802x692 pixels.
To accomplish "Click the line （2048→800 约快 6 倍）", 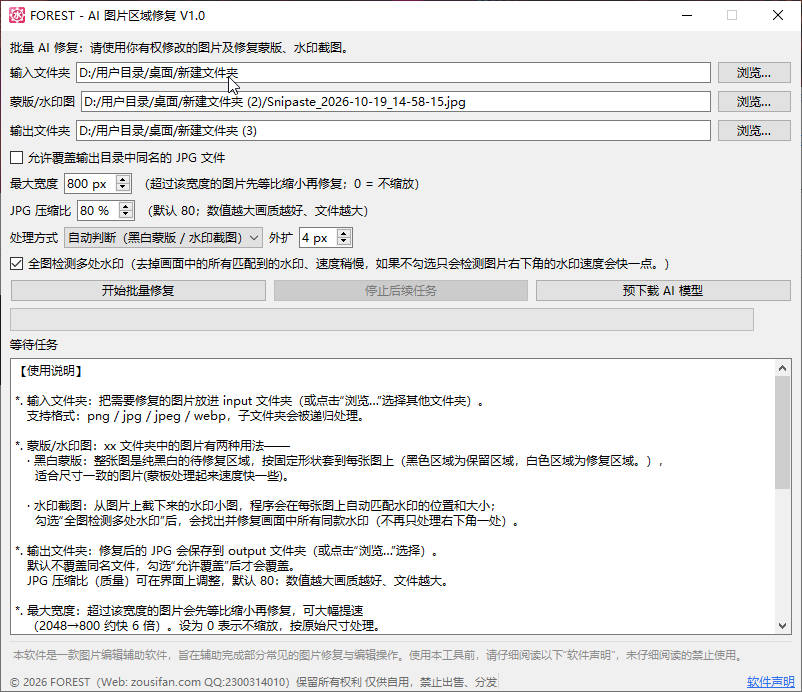I will tap(206, 626).
